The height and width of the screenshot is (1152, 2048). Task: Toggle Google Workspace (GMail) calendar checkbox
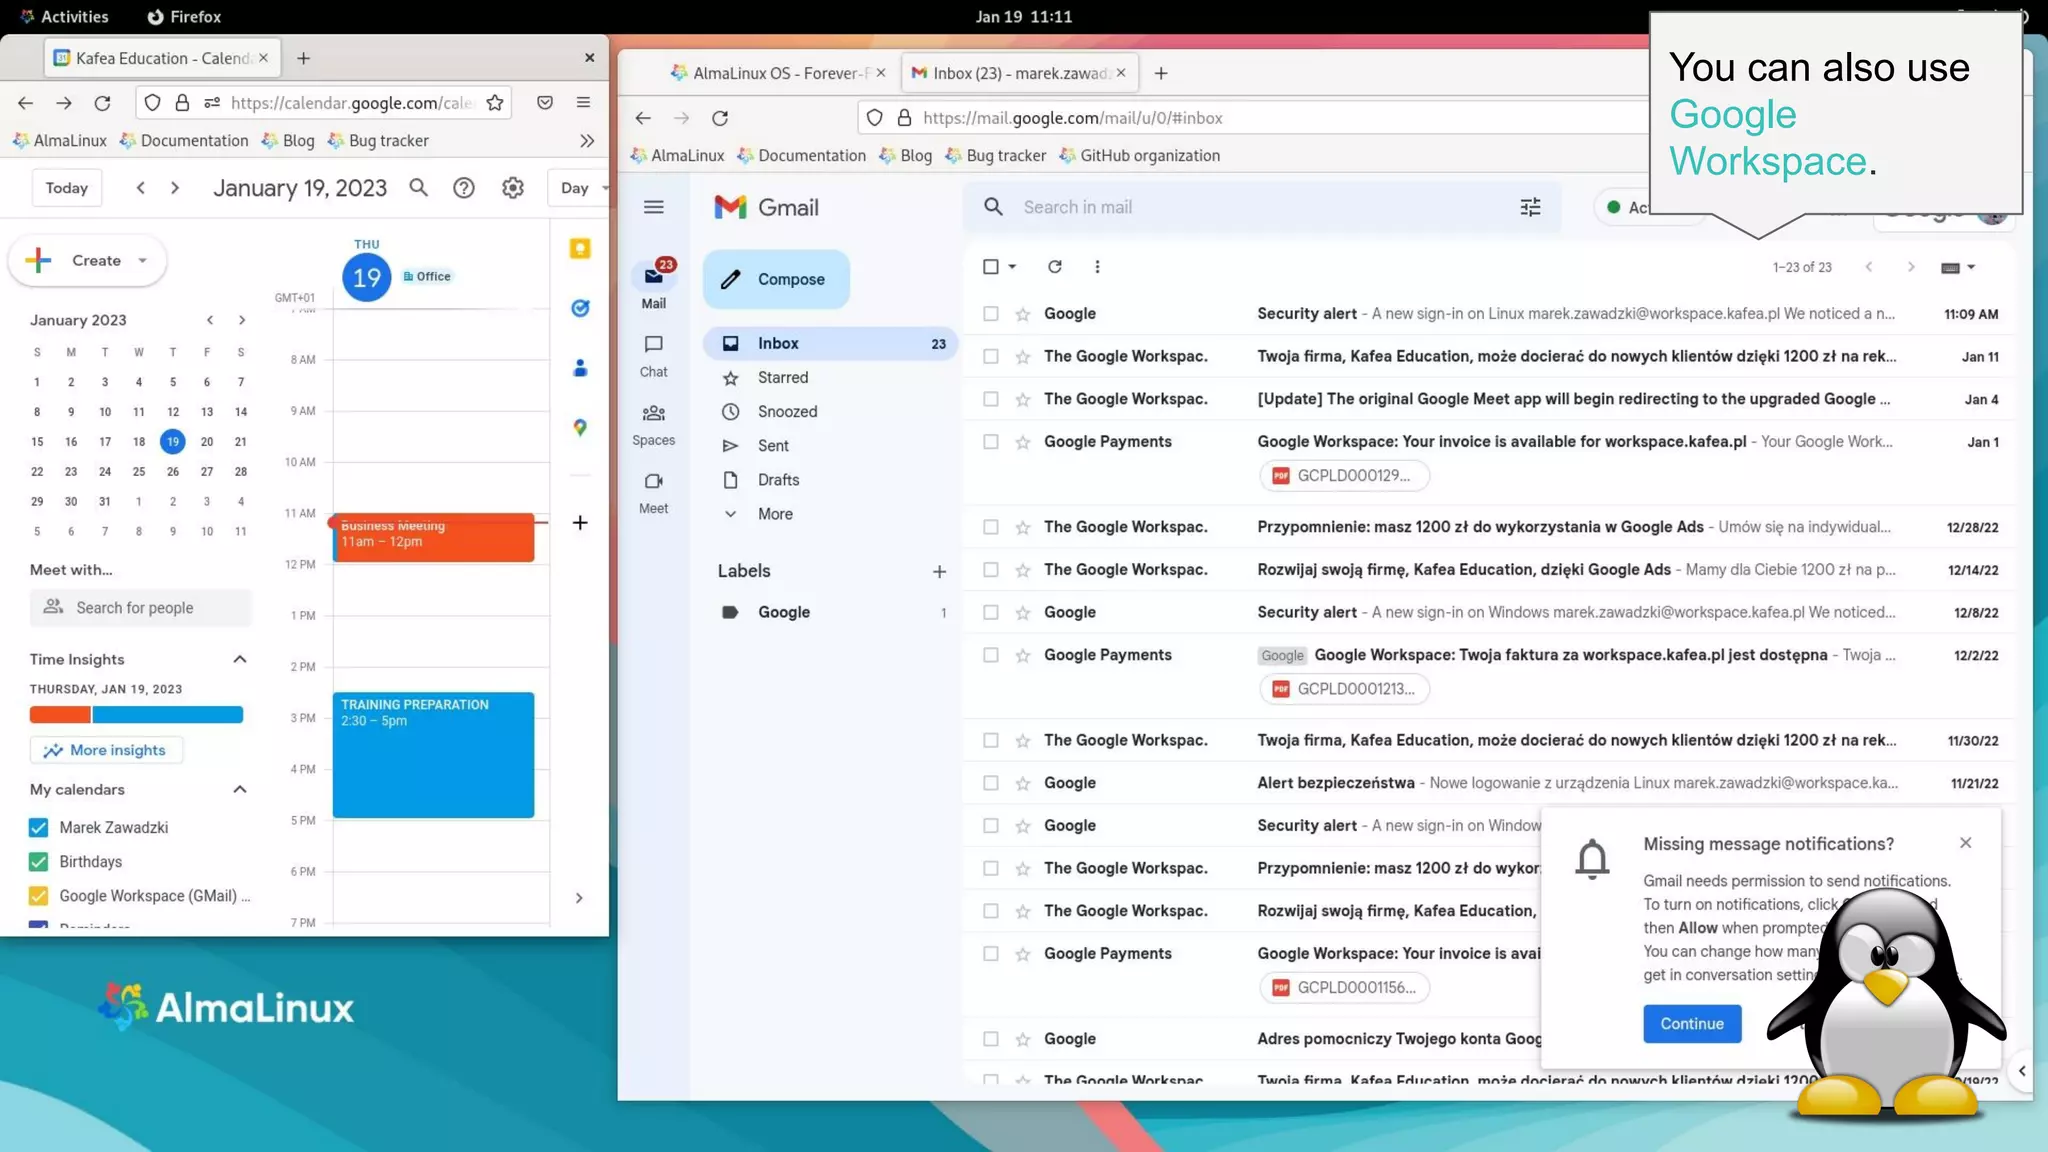click(x=39, y=896)
